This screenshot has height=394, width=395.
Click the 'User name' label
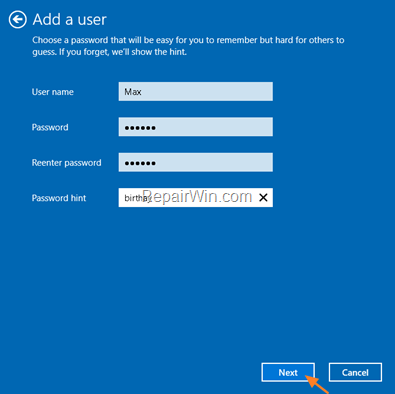(53, 92)
